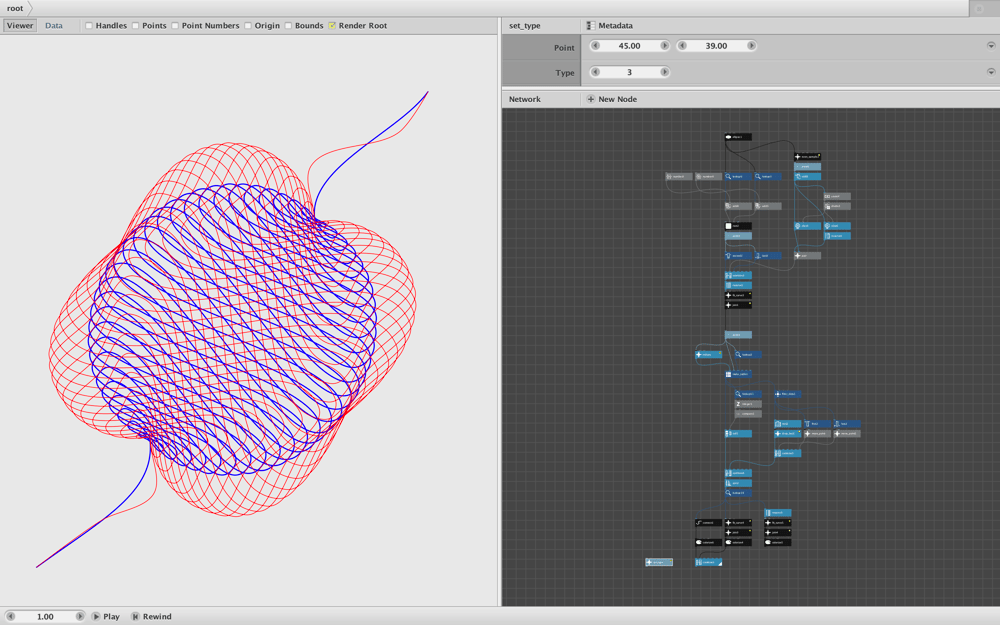Select the cull1 node
Viewport: 1000px width, 625px height.
tap(738, 434)
